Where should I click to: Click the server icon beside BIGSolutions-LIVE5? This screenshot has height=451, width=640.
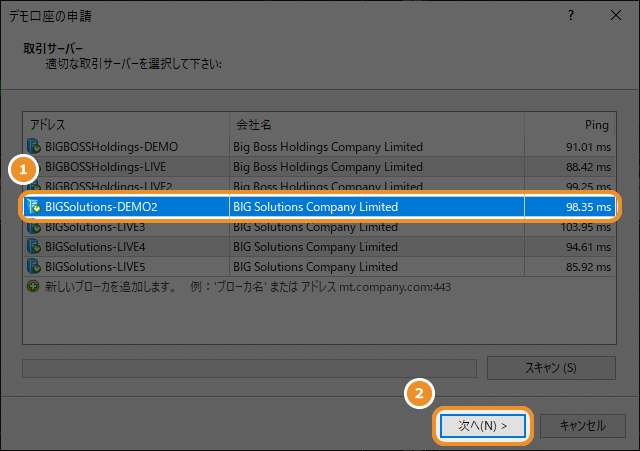33,267
